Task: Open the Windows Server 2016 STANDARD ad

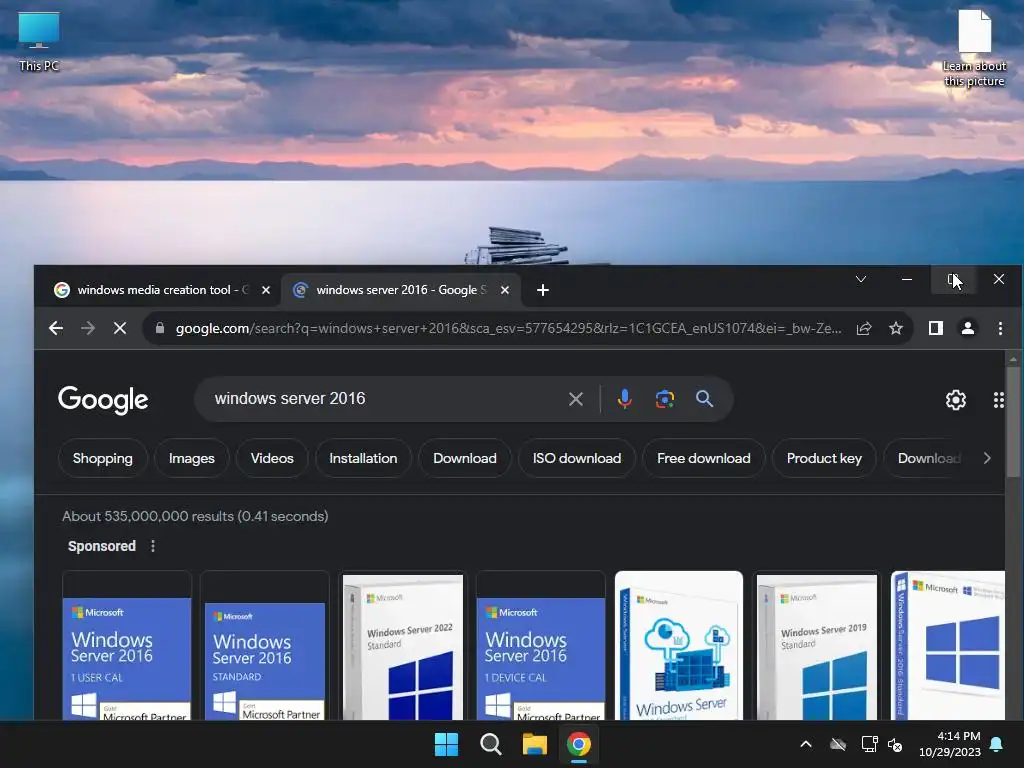Action: [x=264, y=645]
